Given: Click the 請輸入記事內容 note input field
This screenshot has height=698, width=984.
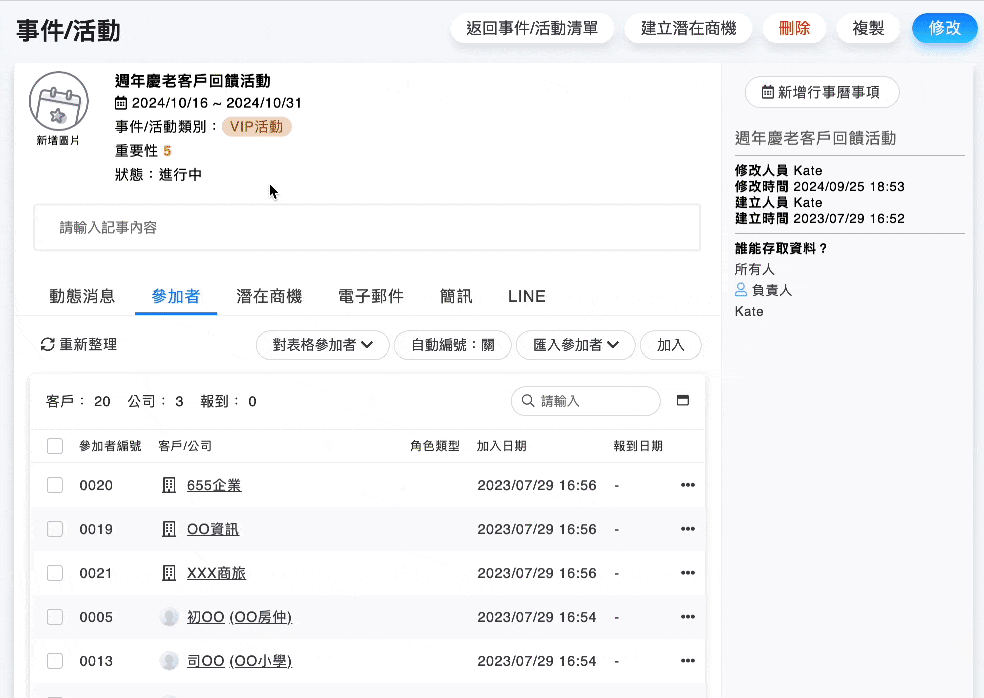Looking at the screenshot, I should [x=366, y=227].
